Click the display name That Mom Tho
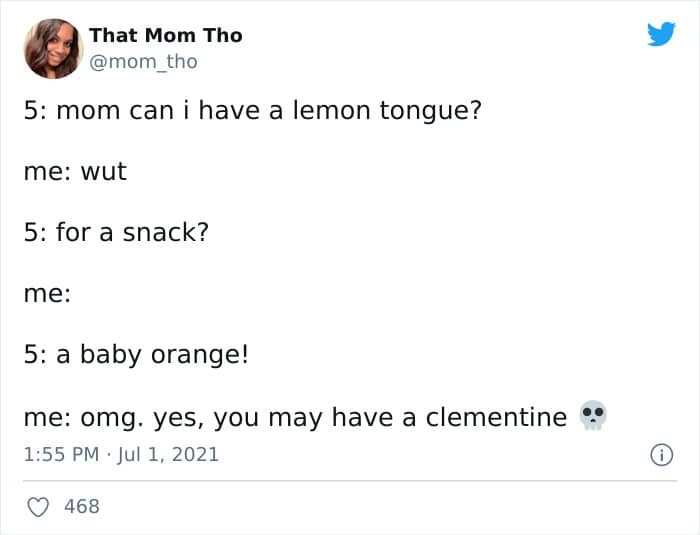This screenshot has height=535, width=700. [166, 35]
